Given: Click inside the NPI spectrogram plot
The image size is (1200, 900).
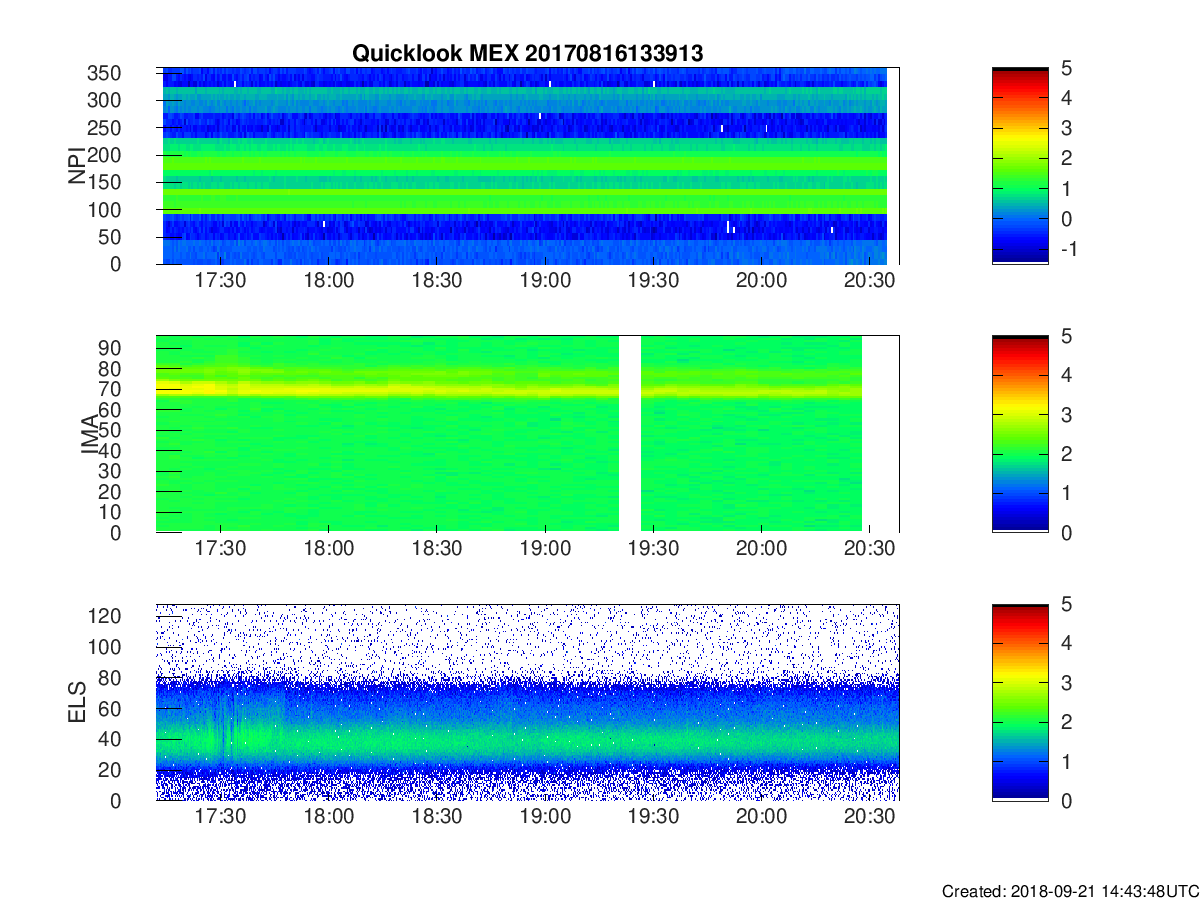Looking at the screenshot, I should tap(527, 166).
